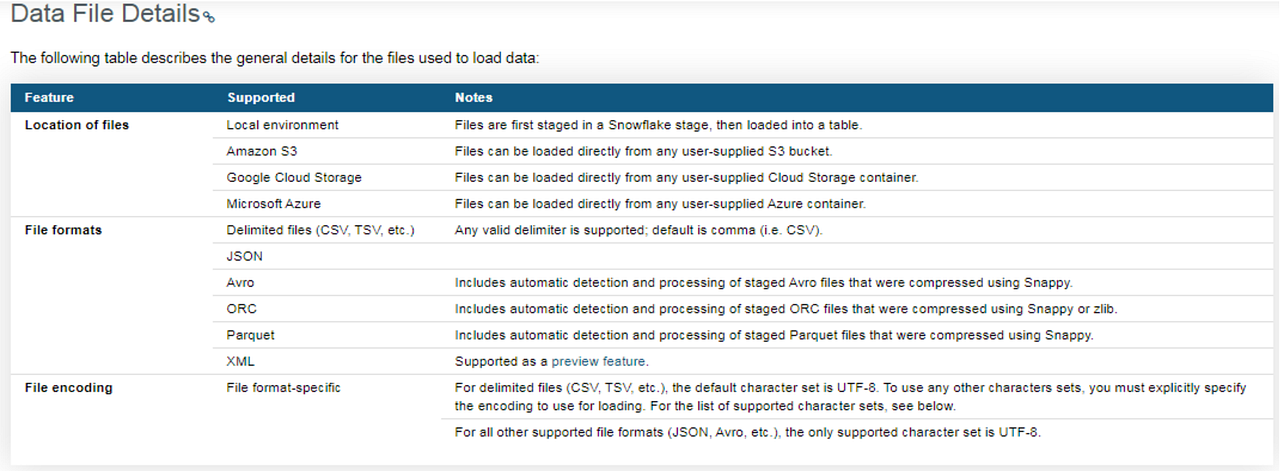
Task: Select the Notes column header
Action: pos(474,98)
